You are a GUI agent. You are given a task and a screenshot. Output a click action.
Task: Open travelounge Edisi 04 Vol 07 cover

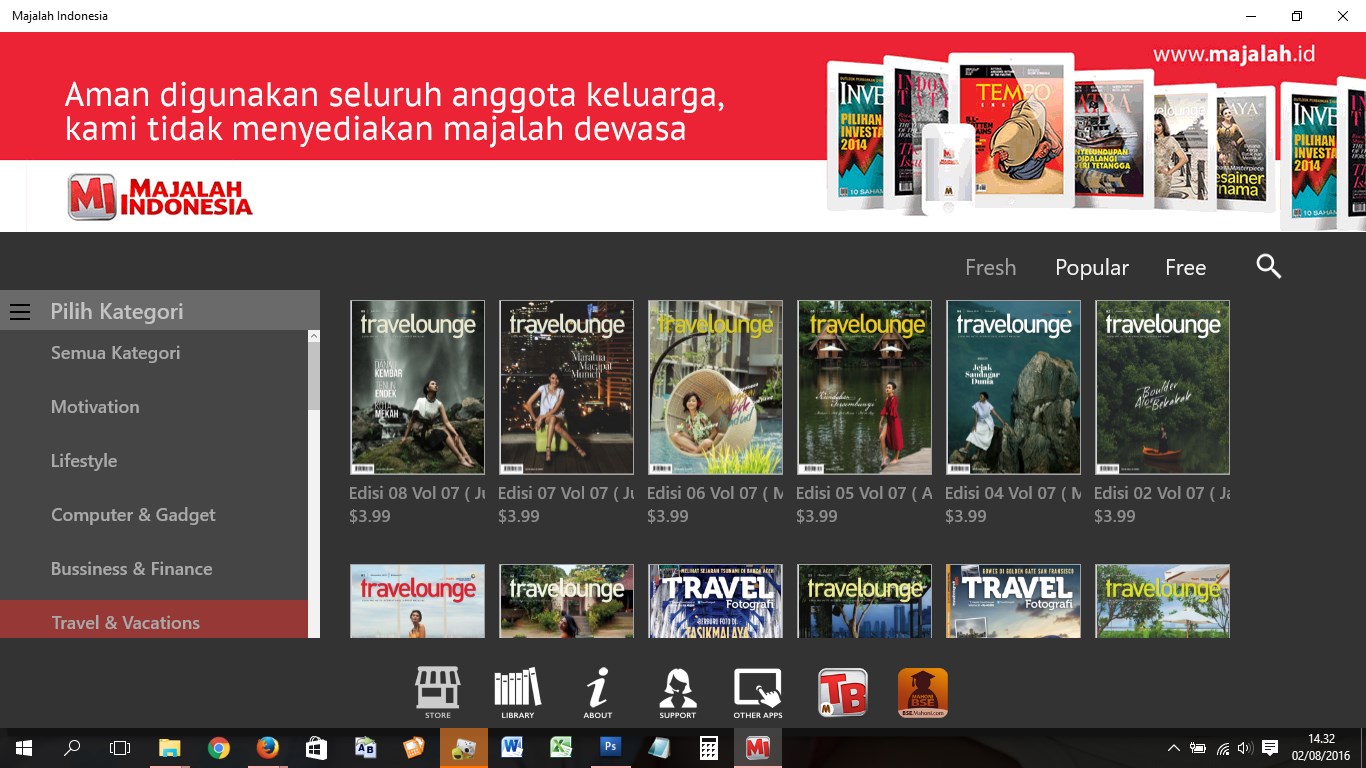tap(1013, 387)
